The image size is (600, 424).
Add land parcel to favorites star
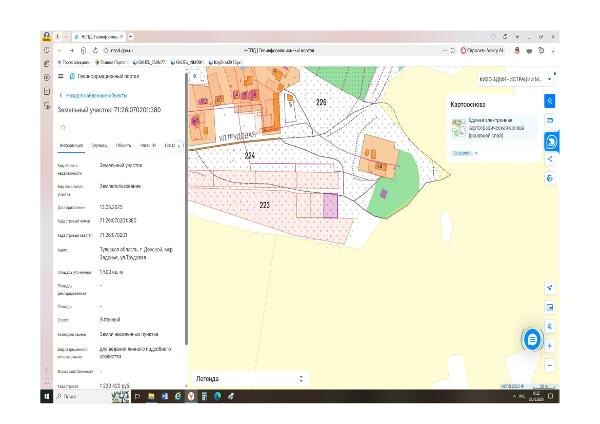pos(63,127)
